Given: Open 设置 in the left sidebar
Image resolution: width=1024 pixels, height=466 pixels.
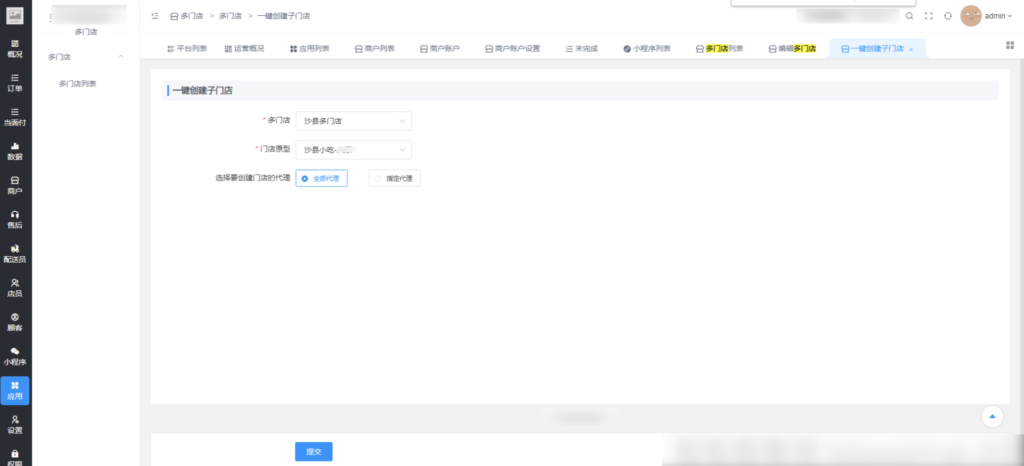Looking at the screenshot, I should pos(14,425).
